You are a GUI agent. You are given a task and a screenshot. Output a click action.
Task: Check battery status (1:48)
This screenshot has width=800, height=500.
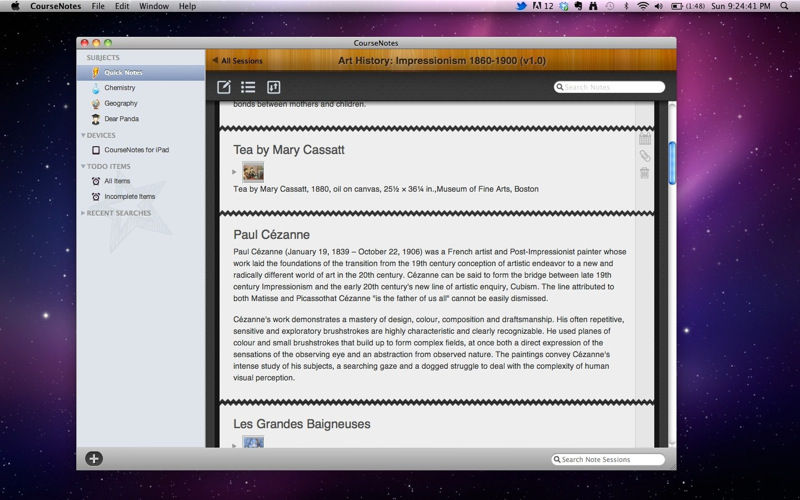tap(688, 6)
